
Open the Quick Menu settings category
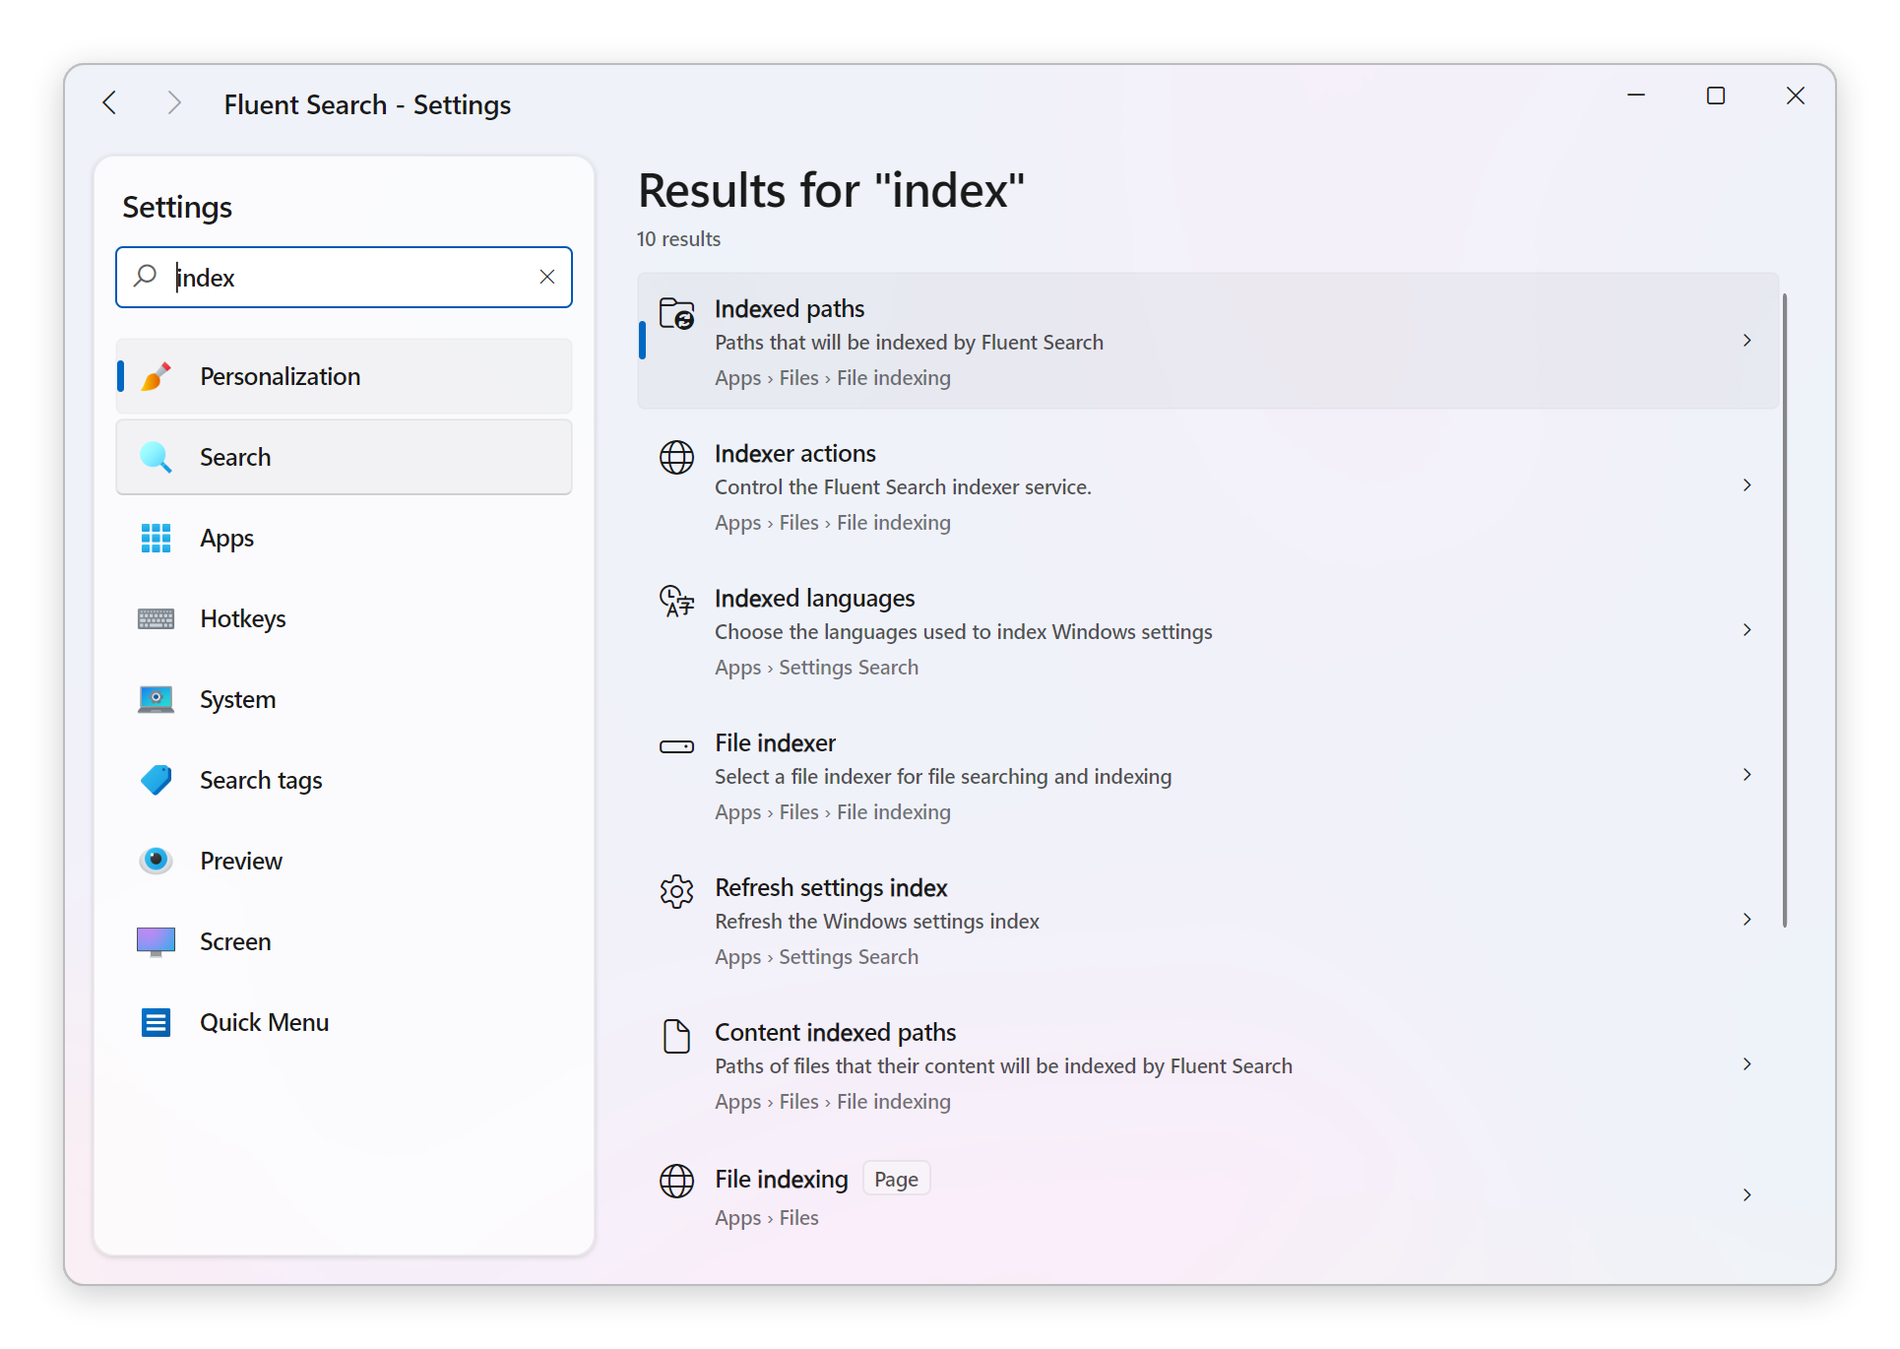point(344,1023)
